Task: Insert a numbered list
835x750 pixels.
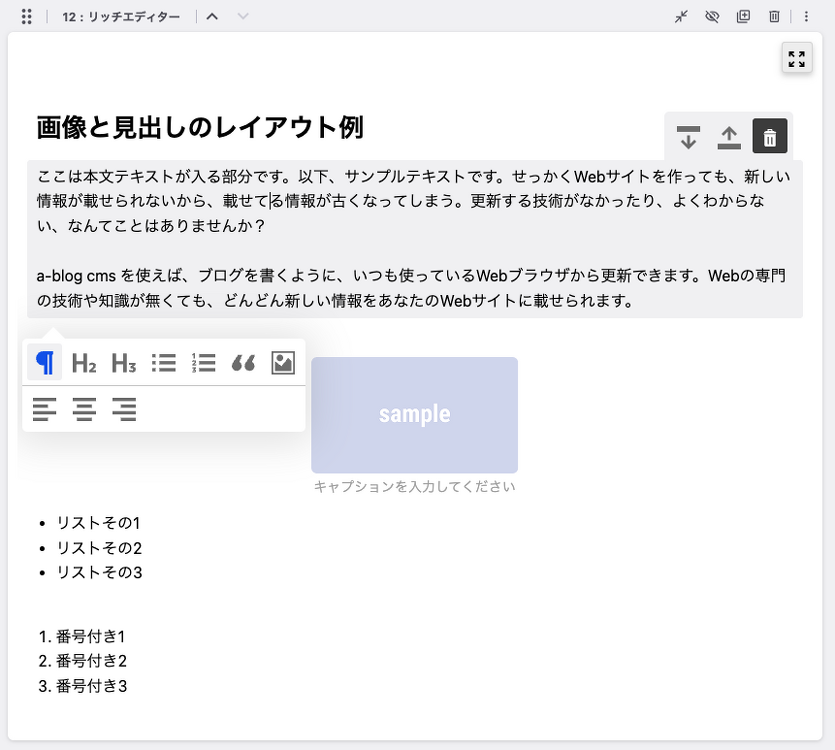Action: click(203, 362)
